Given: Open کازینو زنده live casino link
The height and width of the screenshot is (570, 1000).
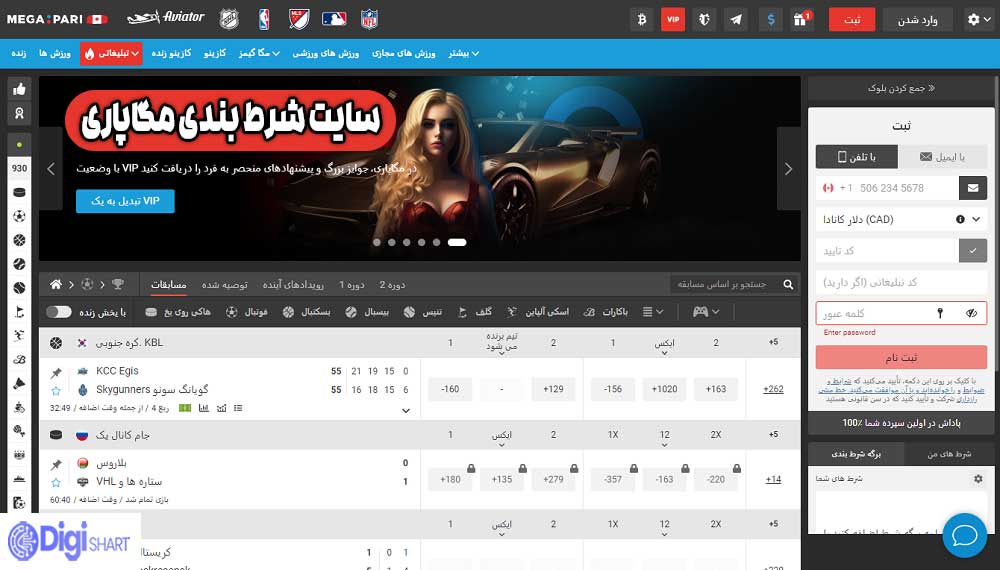Looking at the screenshot, I should (x=171, y=54).
